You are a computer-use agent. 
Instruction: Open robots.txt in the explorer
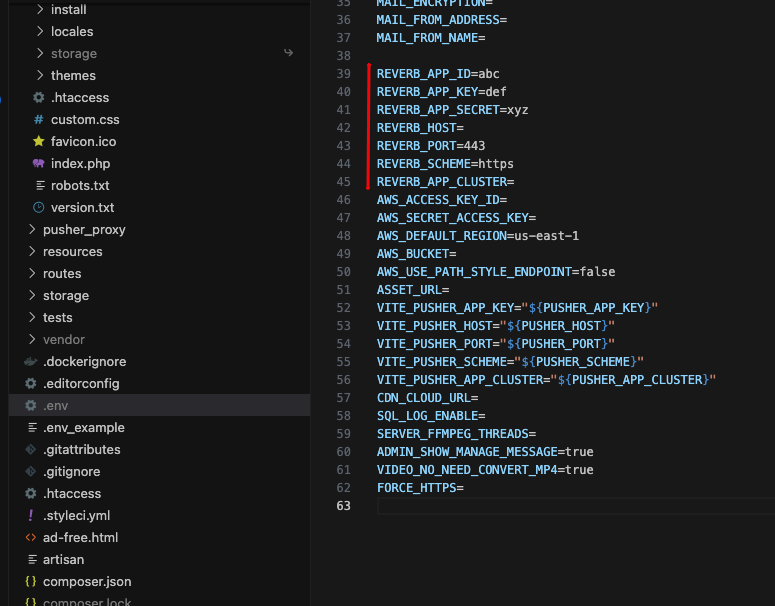(80, 186)
